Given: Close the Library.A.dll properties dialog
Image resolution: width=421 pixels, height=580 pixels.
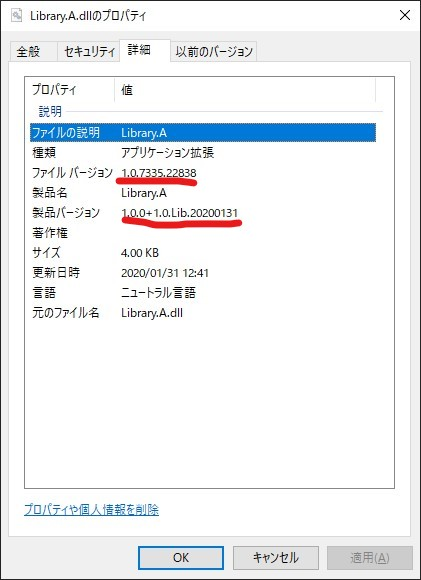Looking at the screenshot, I should click(405, 16).
